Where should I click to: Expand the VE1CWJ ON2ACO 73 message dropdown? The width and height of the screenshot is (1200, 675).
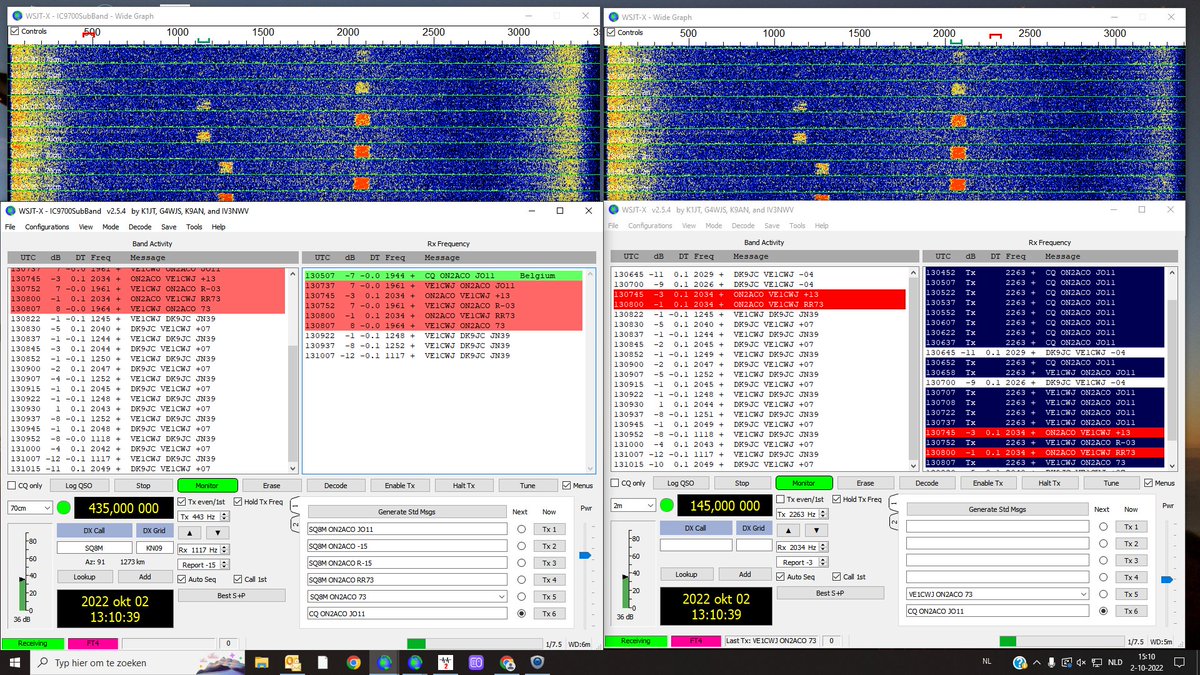(x=1084, y=594)
